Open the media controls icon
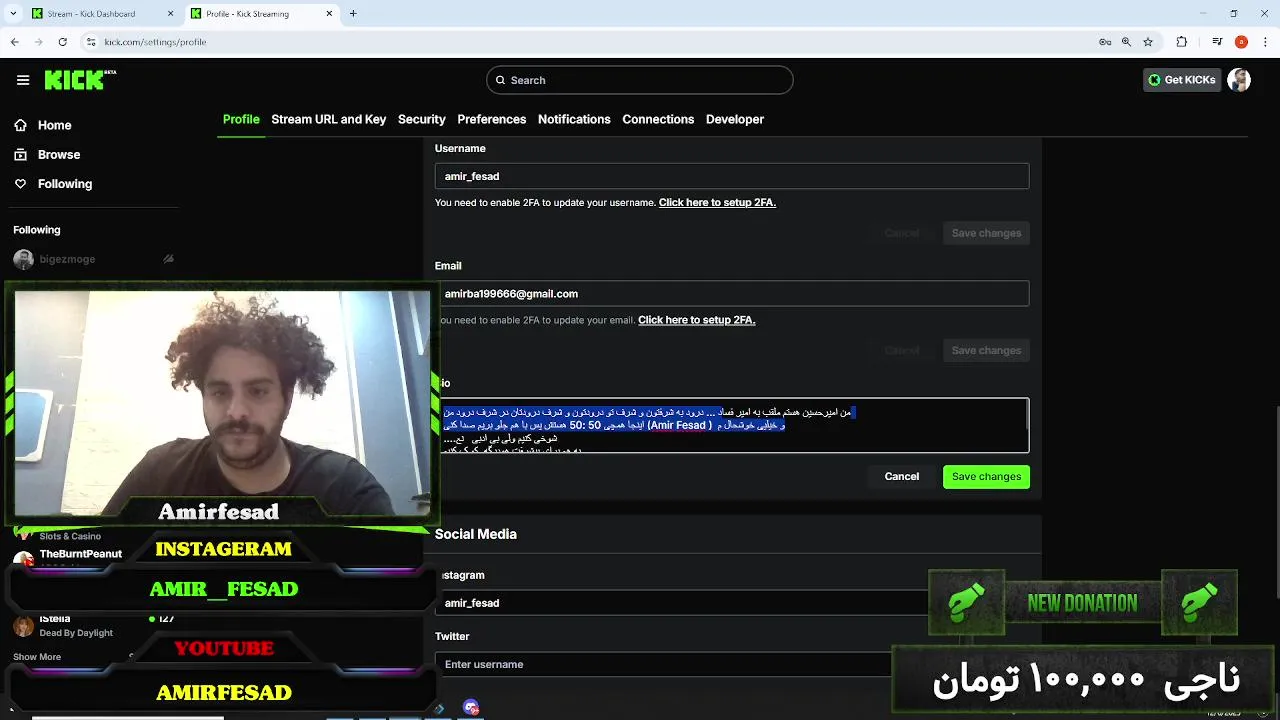Image resolution: width=1280 pixels, height=720 pixels. tap(1217, 42)
